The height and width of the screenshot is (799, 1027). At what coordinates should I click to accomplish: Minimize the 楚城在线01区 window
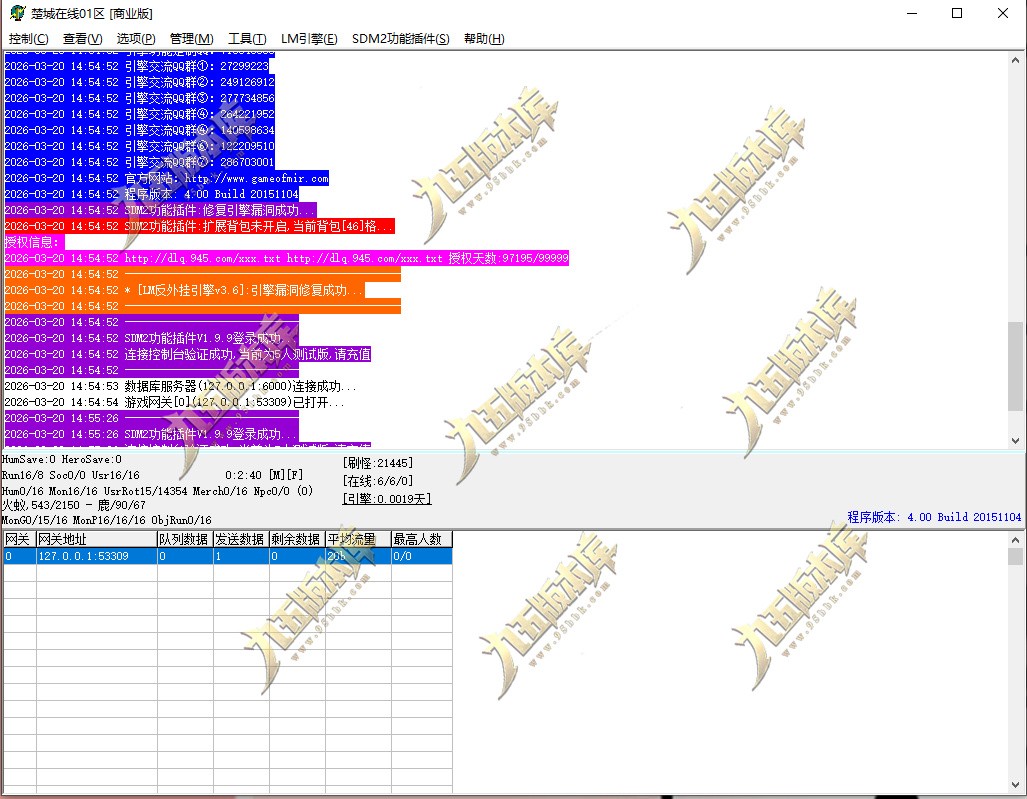click(x=912, y=13)
